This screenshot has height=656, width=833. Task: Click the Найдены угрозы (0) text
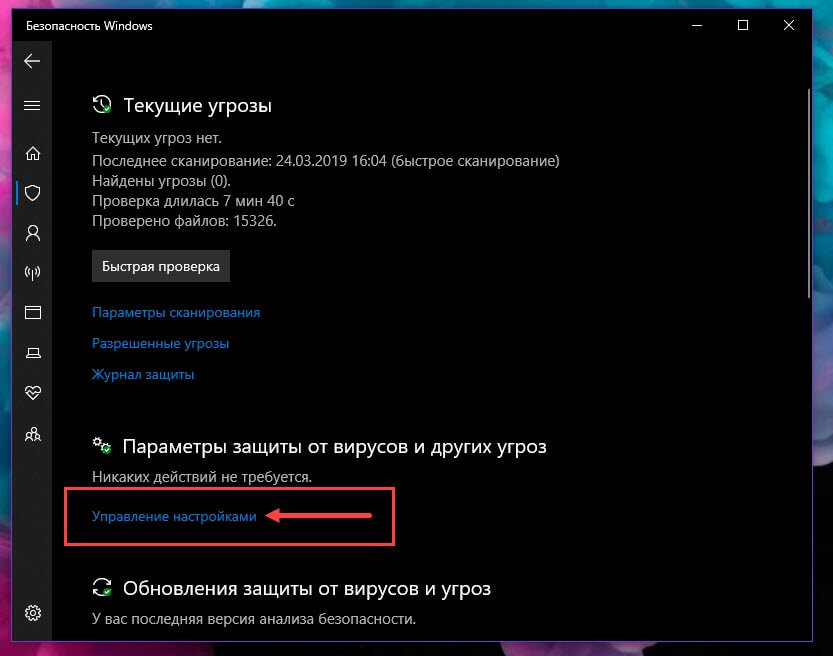pos(161,181)
